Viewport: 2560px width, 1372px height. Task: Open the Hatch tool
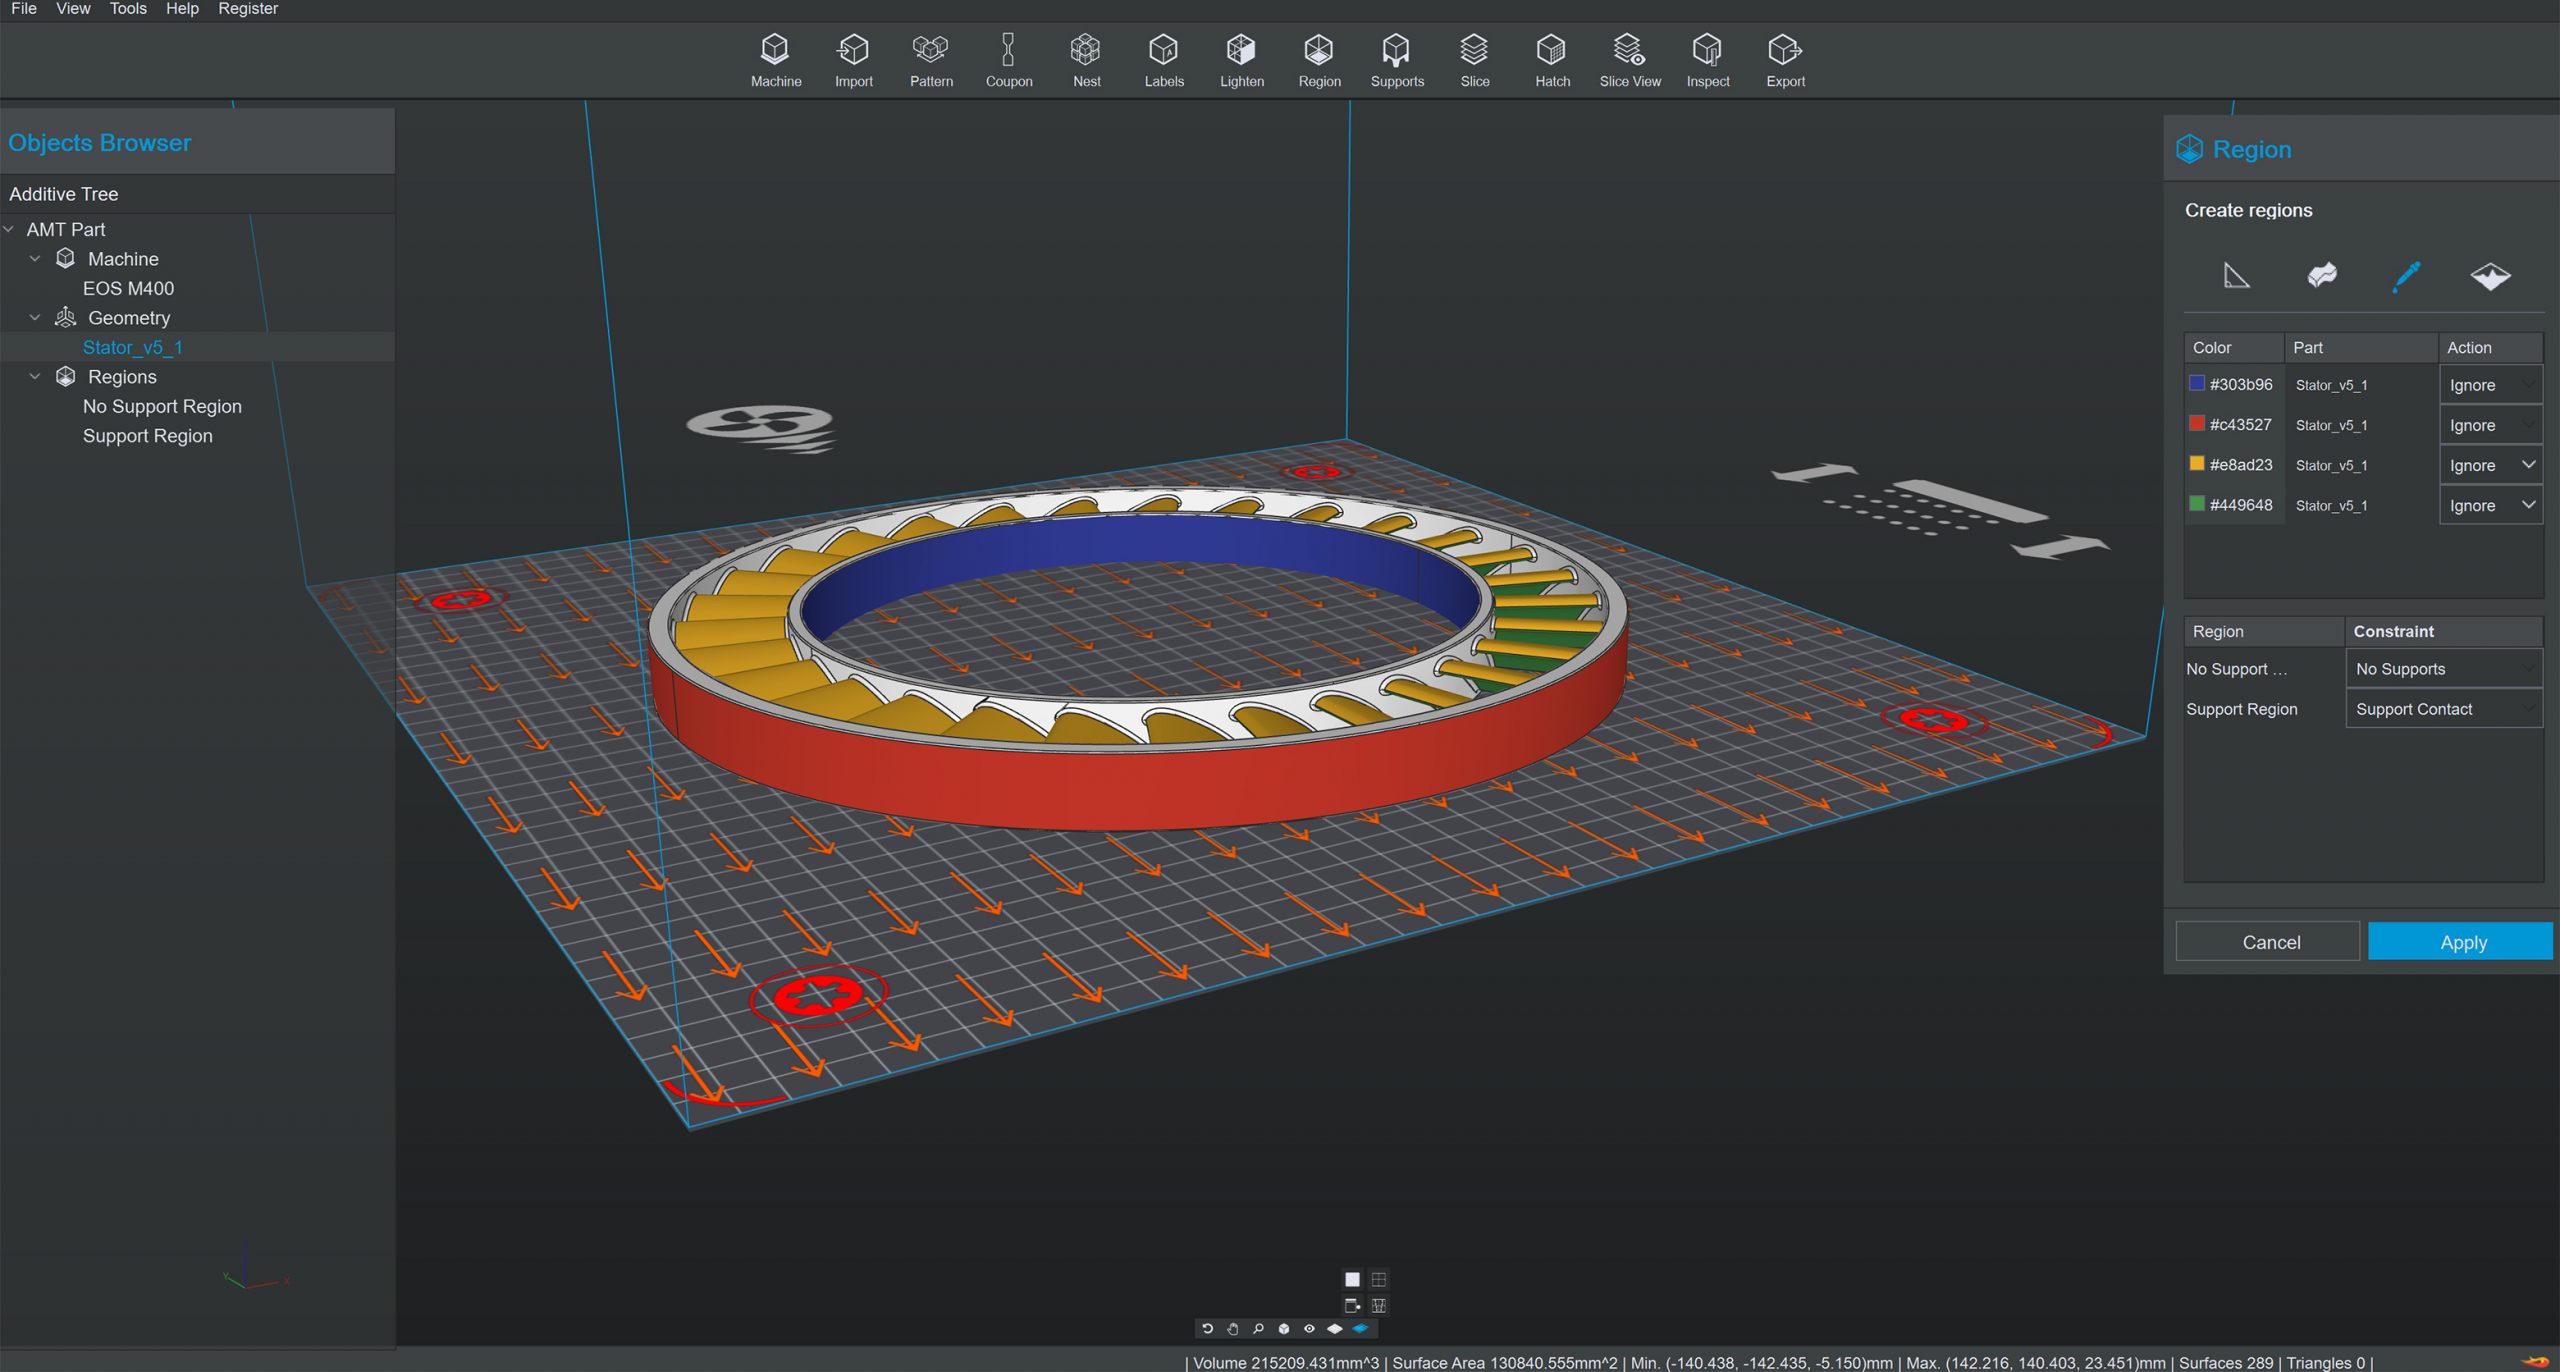(1552, 61)
